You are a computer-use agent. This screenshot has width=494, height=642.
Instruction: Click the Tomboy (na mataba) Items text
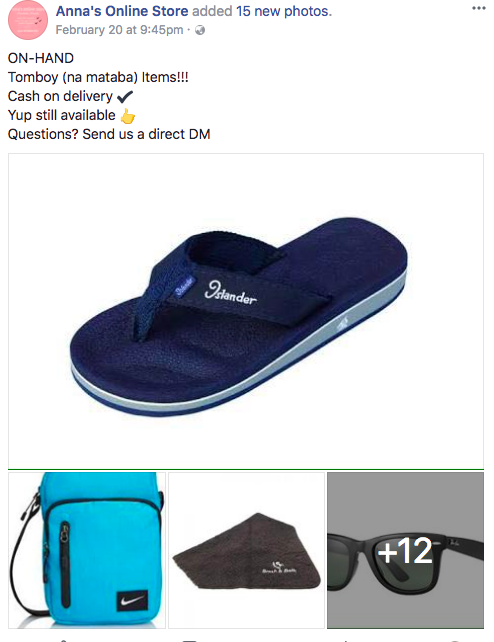98,77
